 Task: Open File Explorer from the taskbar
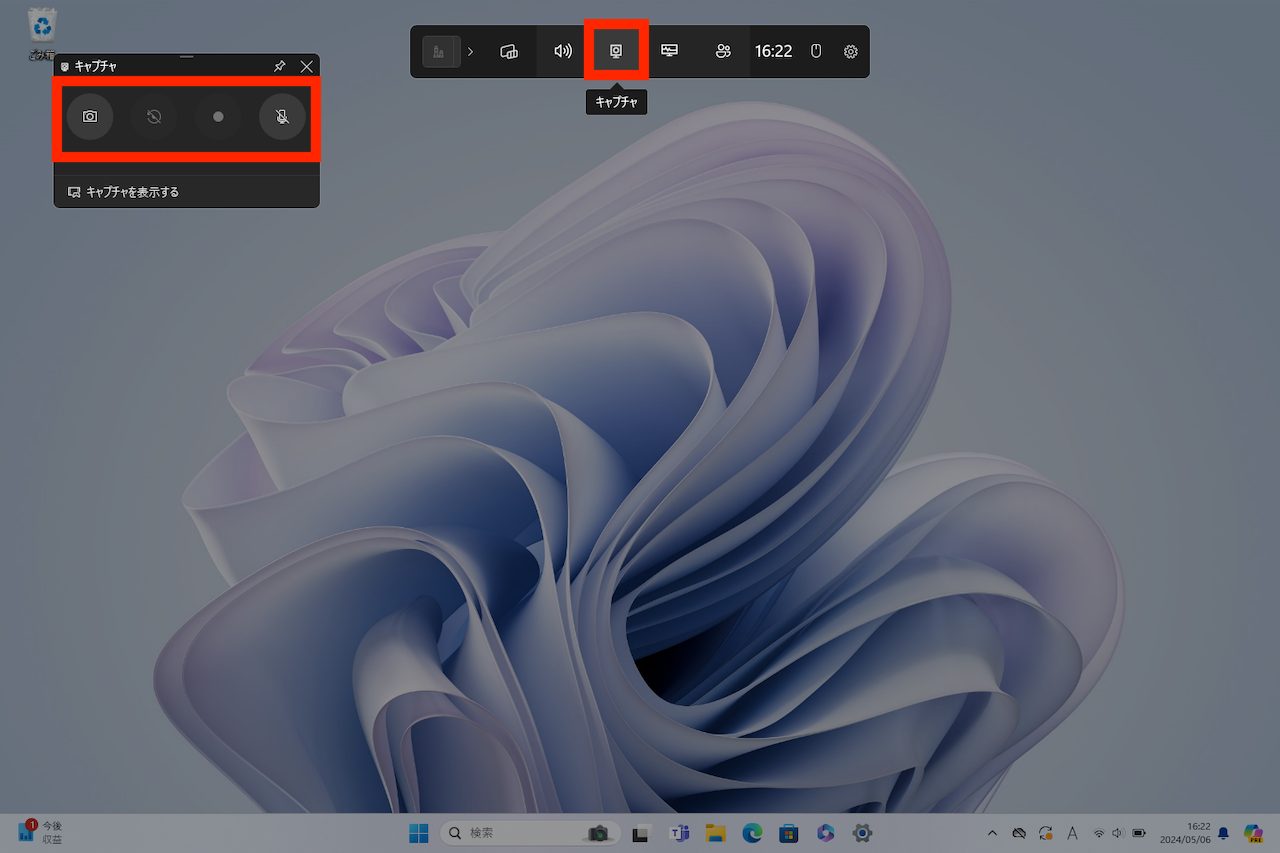715,832
